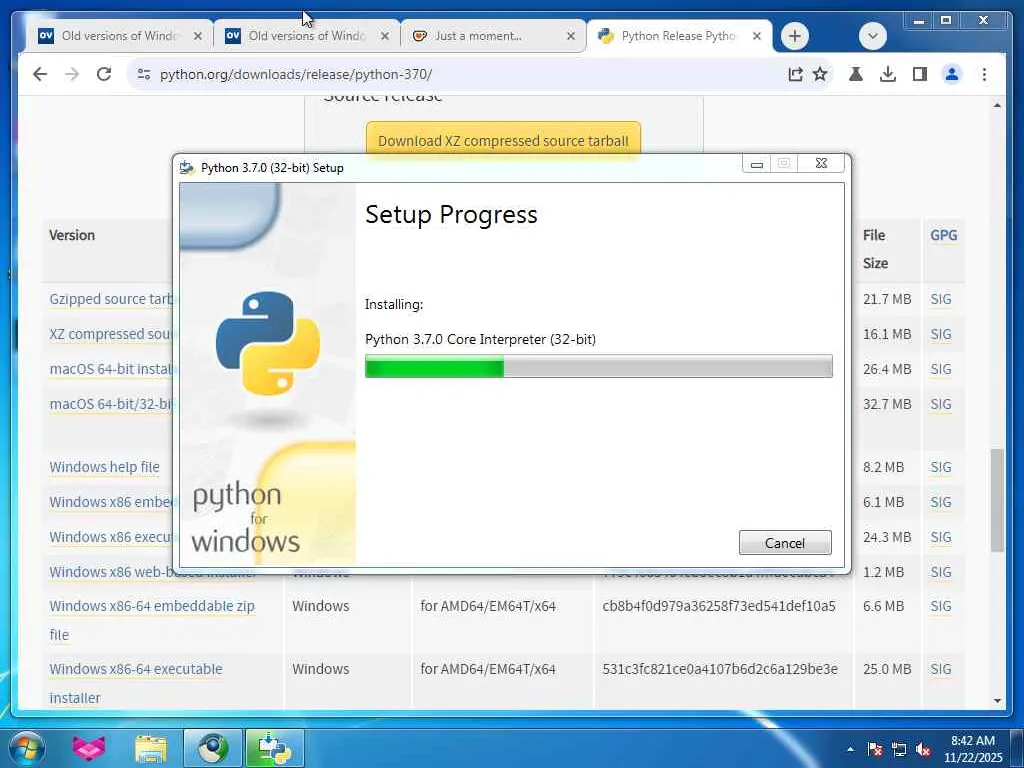This screenshot has width=1024, height=768.
Task: Switch to first Old versions of Windows tab
Action: [x=120, y=36]
